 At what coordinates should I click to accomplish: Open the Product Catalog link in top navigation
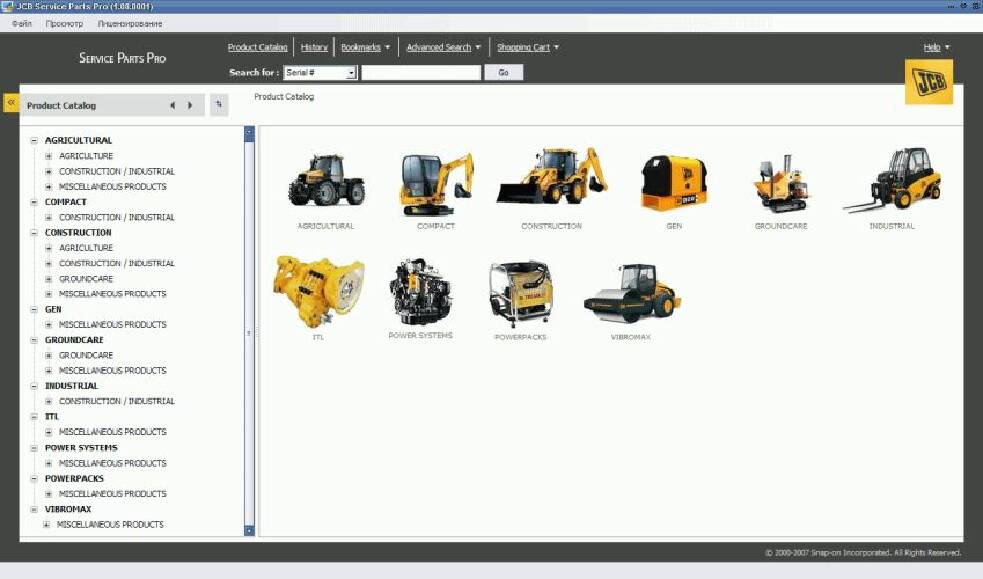pos(257,47)
